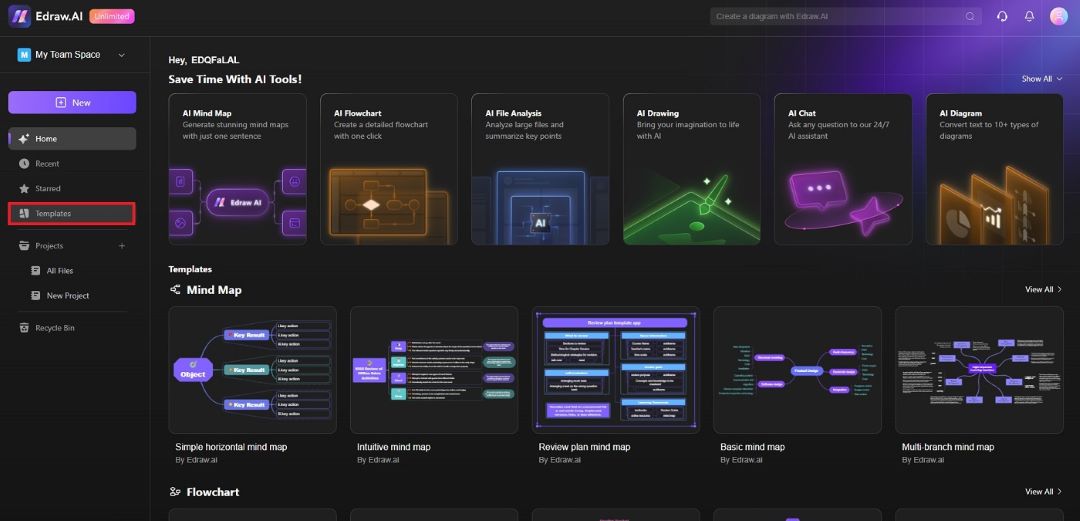Open Recent in the sidebar
This screenshot has width=1080, height=521.
pyautogui.click(x=72, y=163)
